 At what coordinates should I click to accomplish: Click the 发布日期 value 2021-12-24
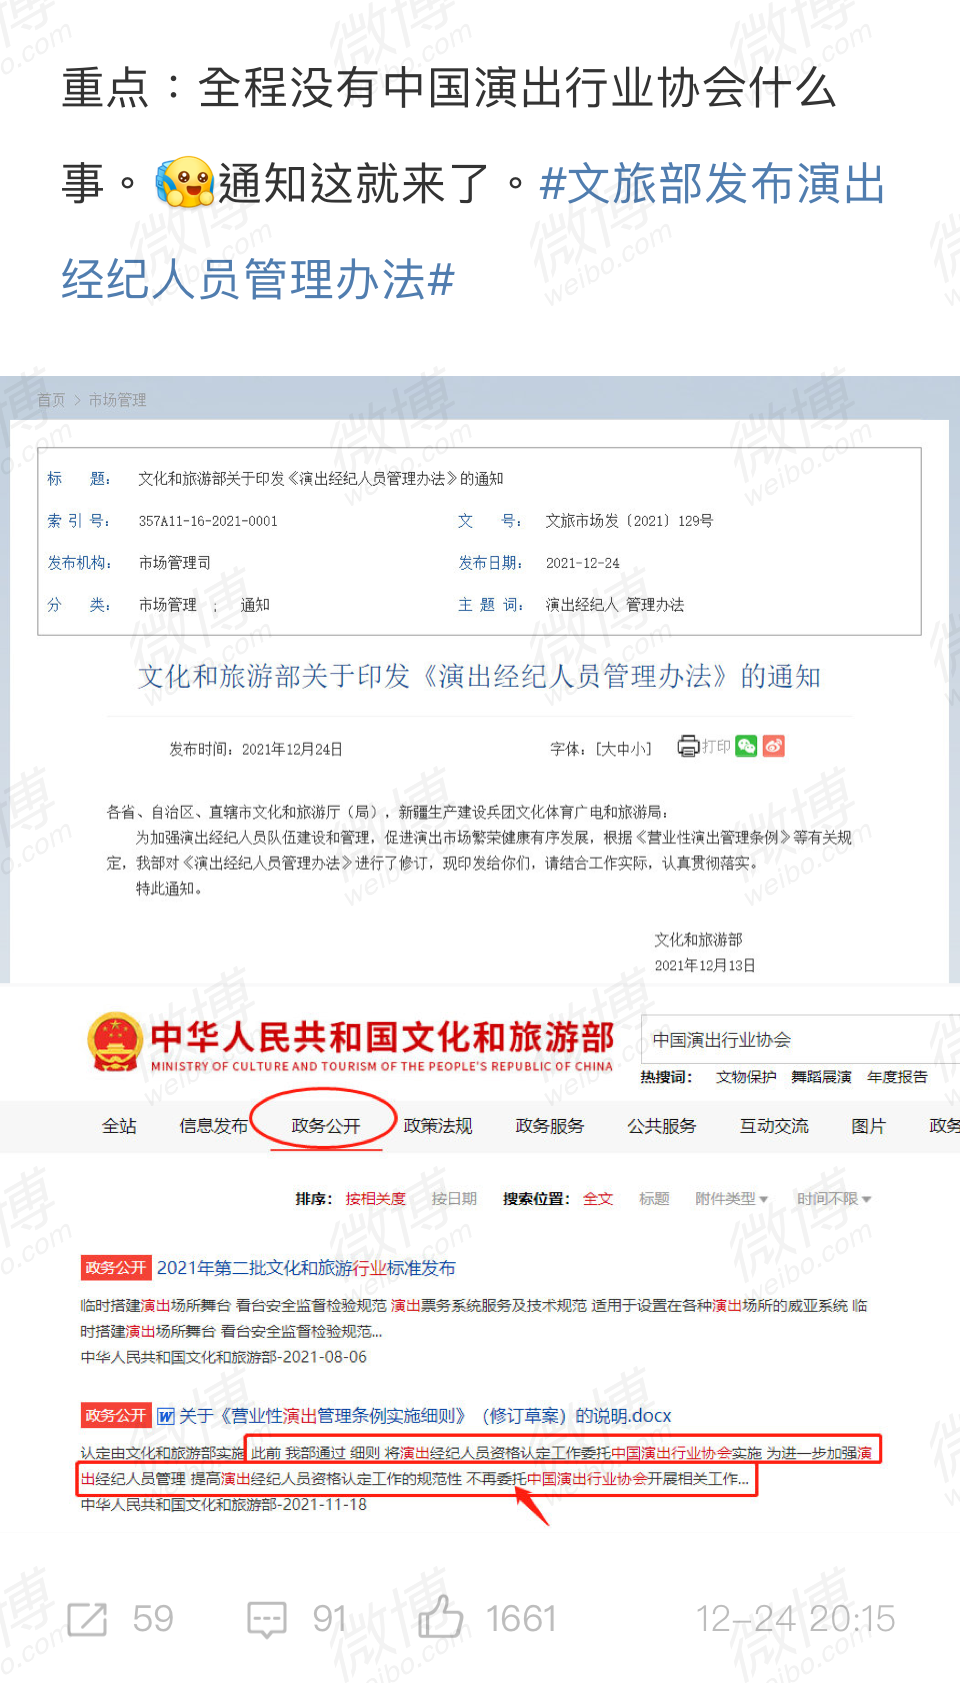[x=583, y=564]
